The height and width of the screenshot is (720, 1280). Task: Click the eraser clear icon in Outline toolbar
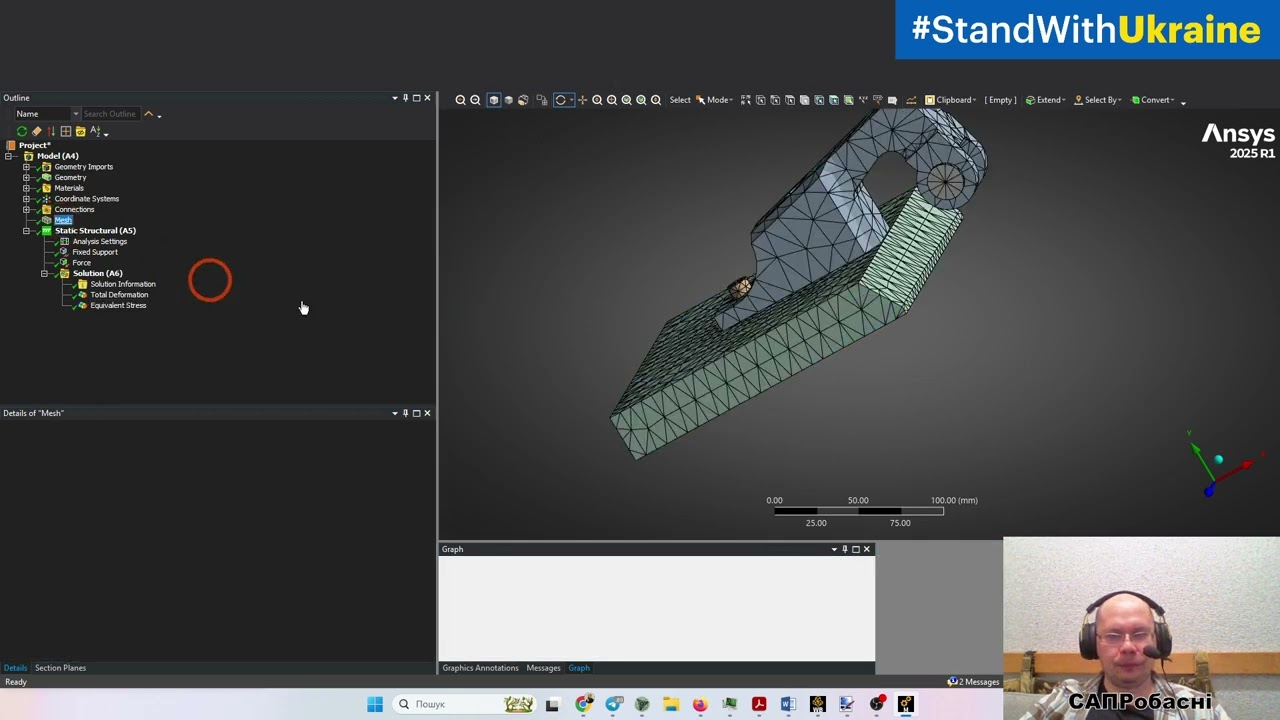tap(37, 131)
